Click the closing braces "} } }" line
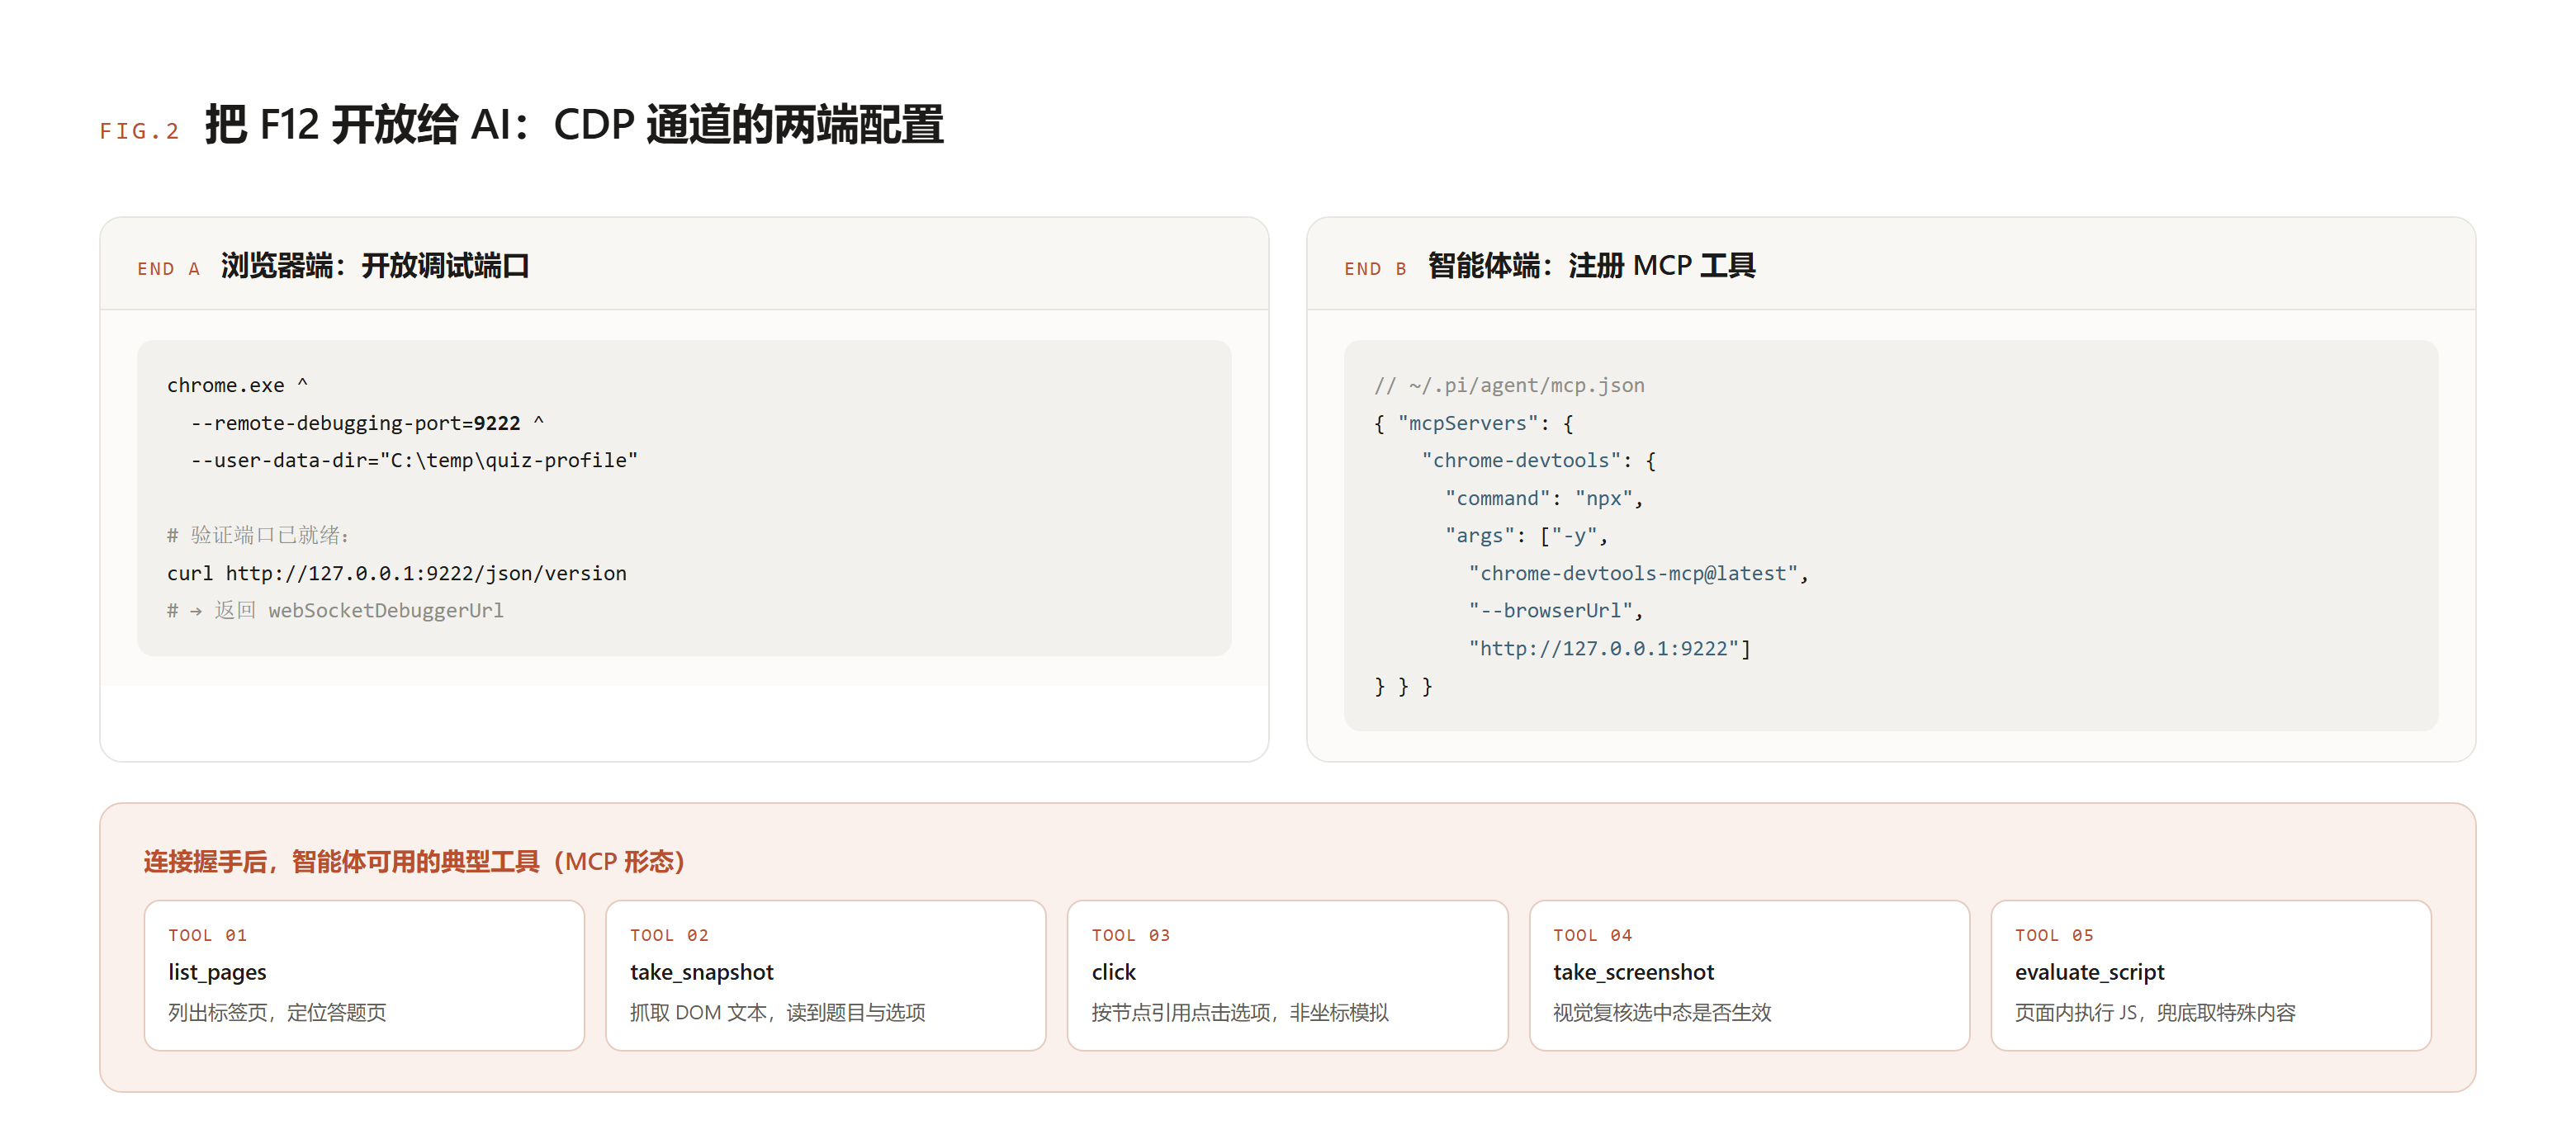This screenshot has width=2576, height=1125. click(1403, 686)
